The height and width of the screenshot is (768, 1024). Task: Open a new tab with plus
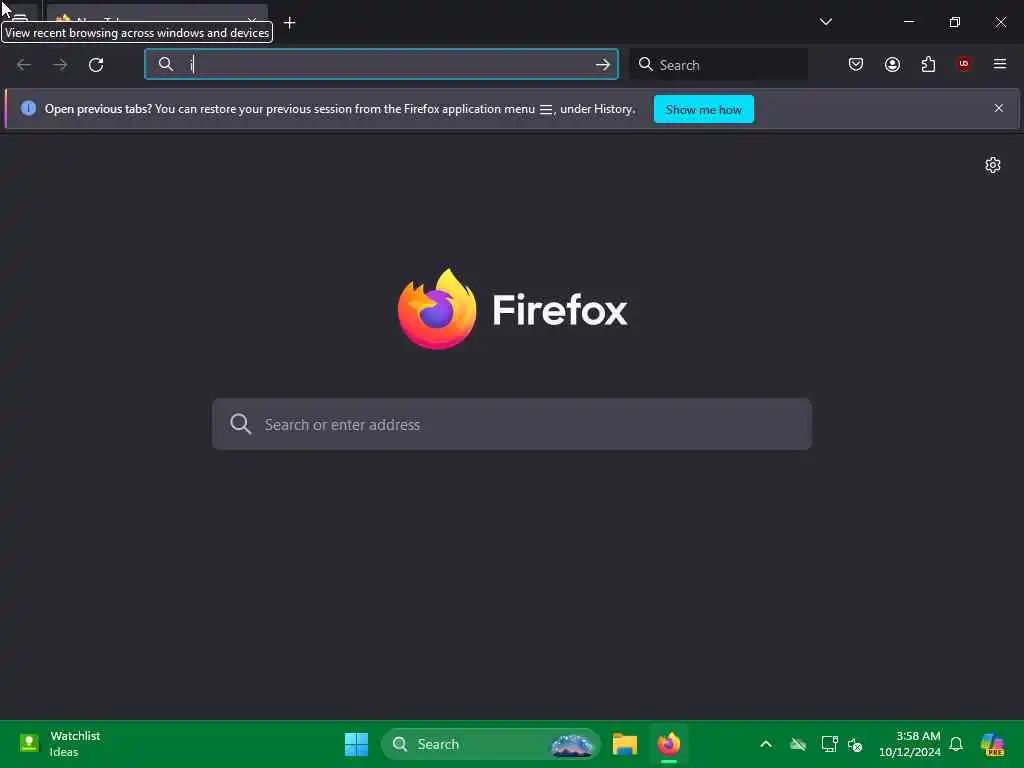(289, 23)
